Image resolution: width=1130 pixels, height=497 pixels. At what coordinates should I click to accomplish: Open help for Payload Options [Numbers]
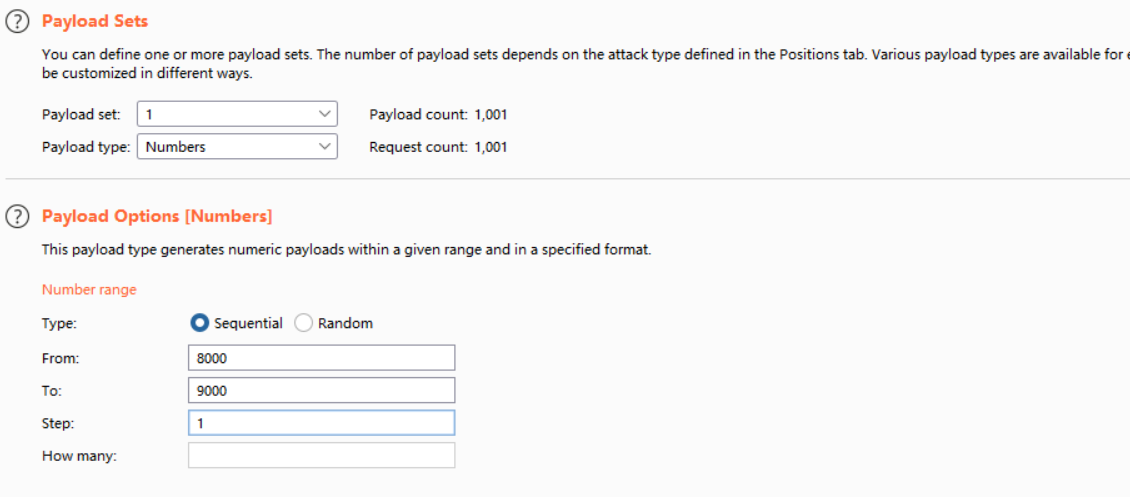click(x=18, y=216)
